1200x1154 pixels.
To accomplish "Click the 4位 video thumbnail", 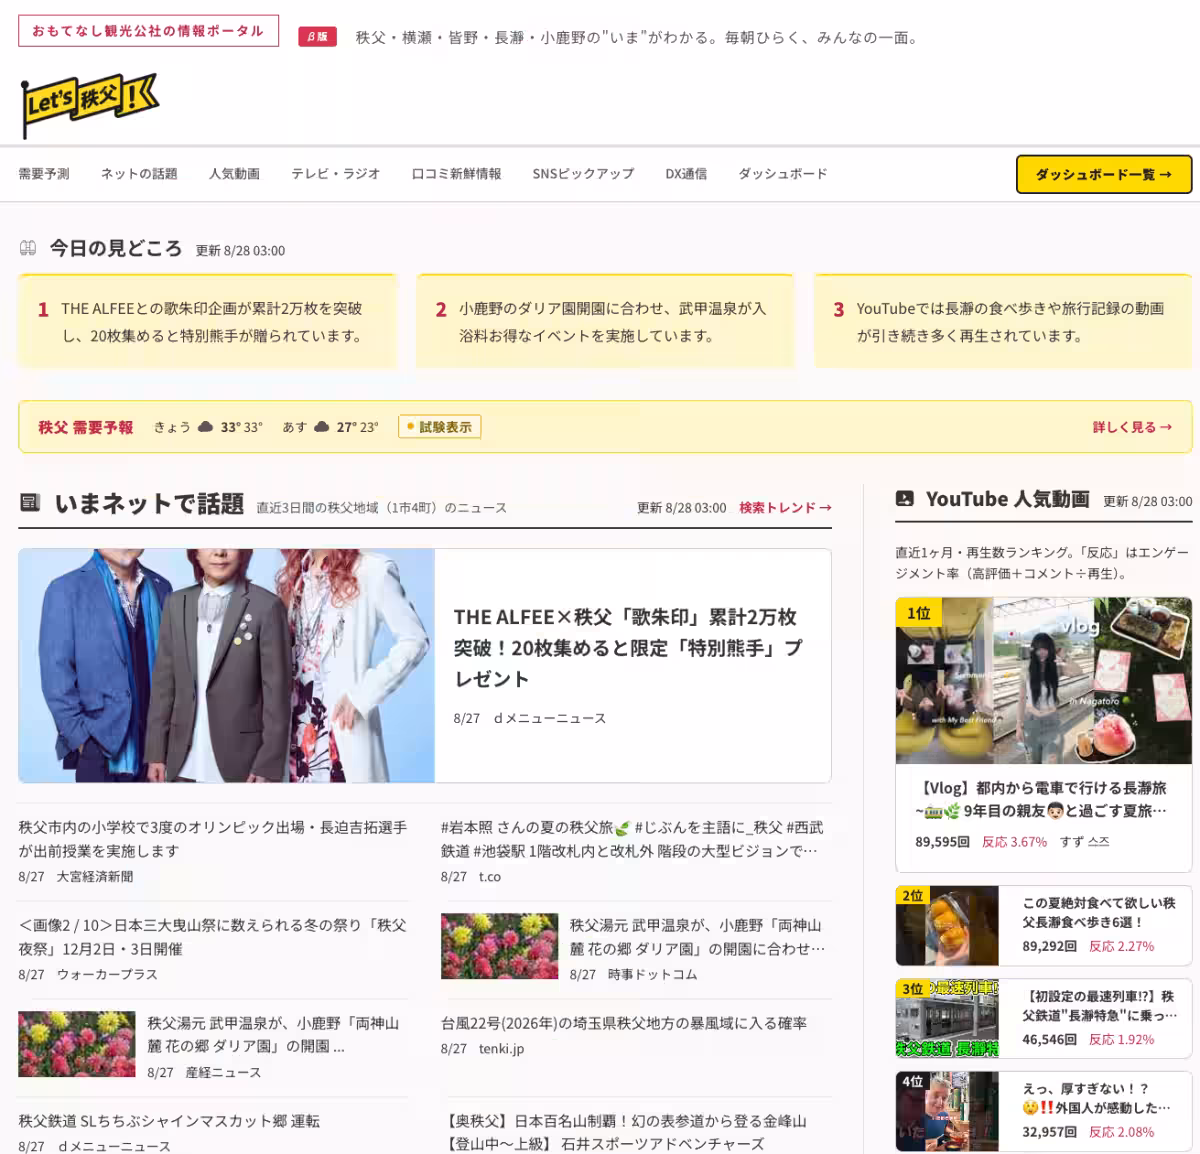I will (947, 1111).
